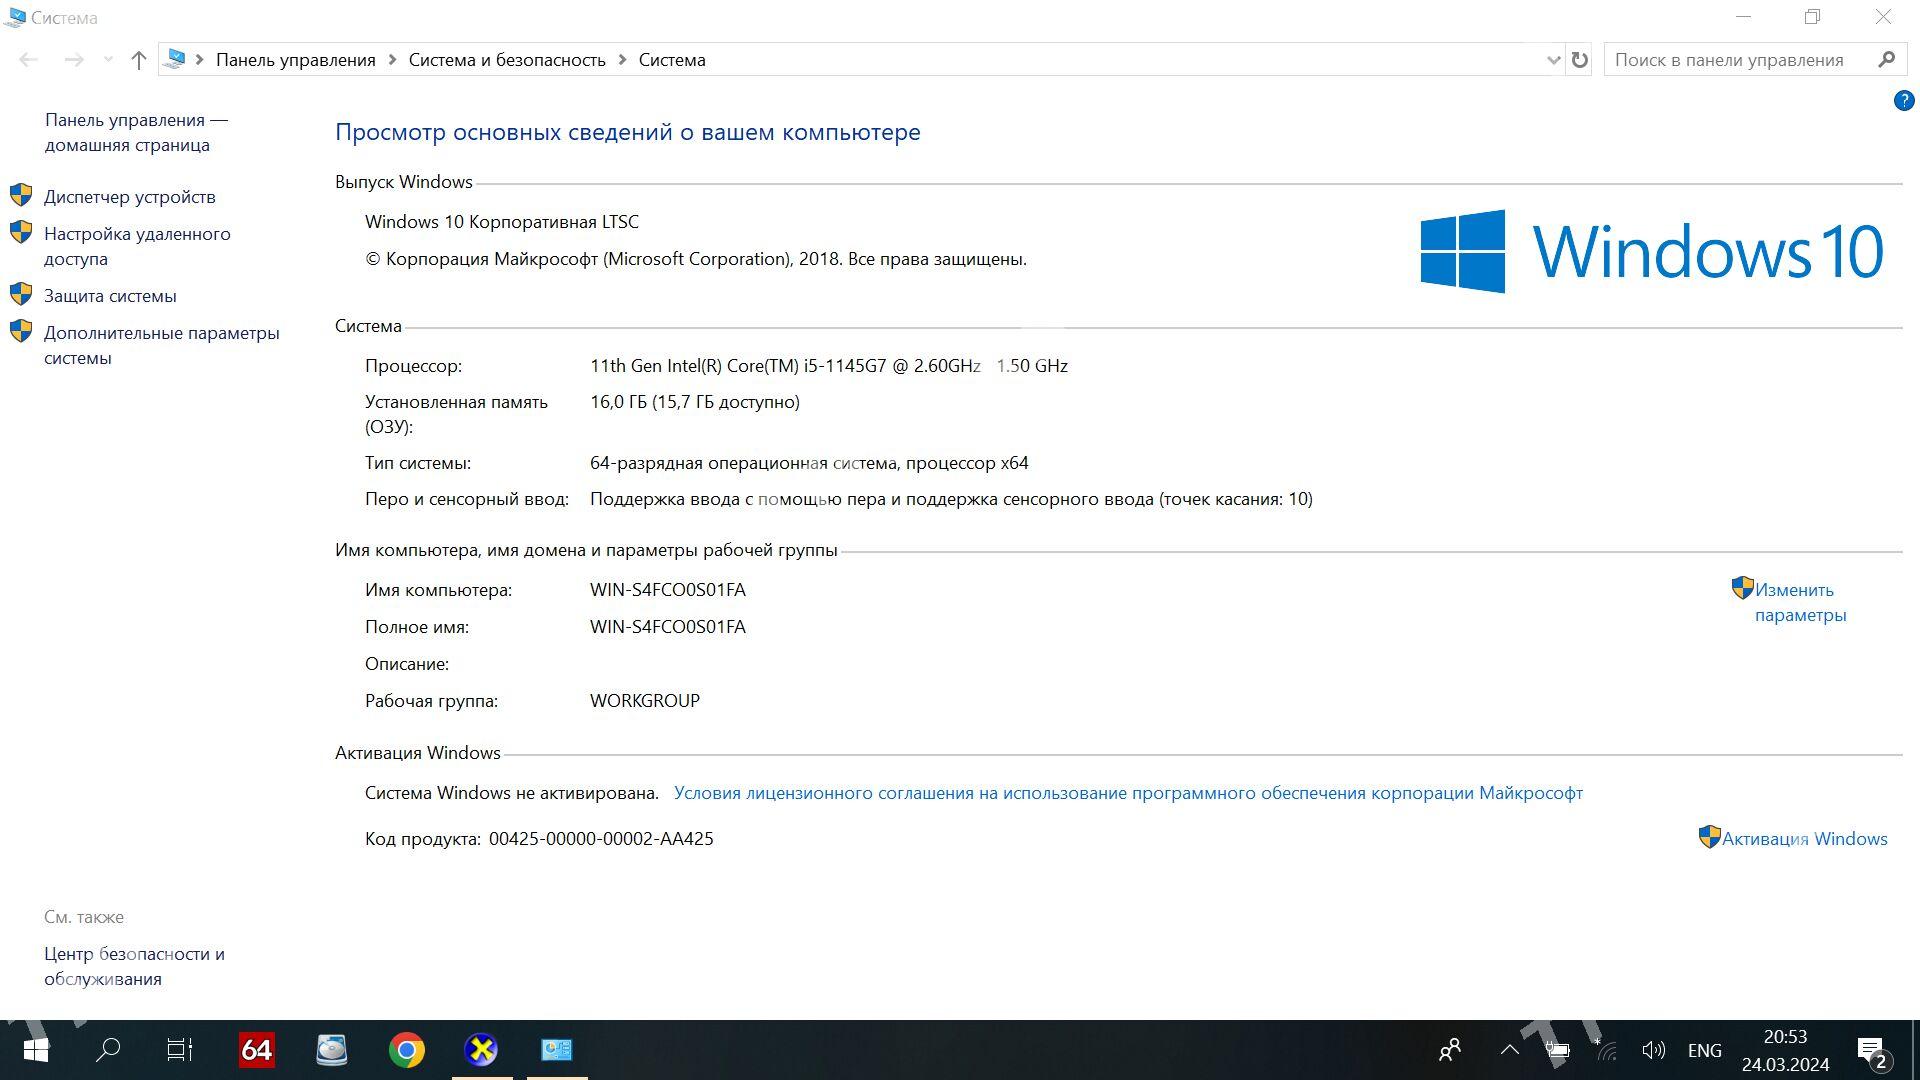Click the Windows 10 logo image
Viewport: 1920px width, 1080px height.
(1652, 251)
